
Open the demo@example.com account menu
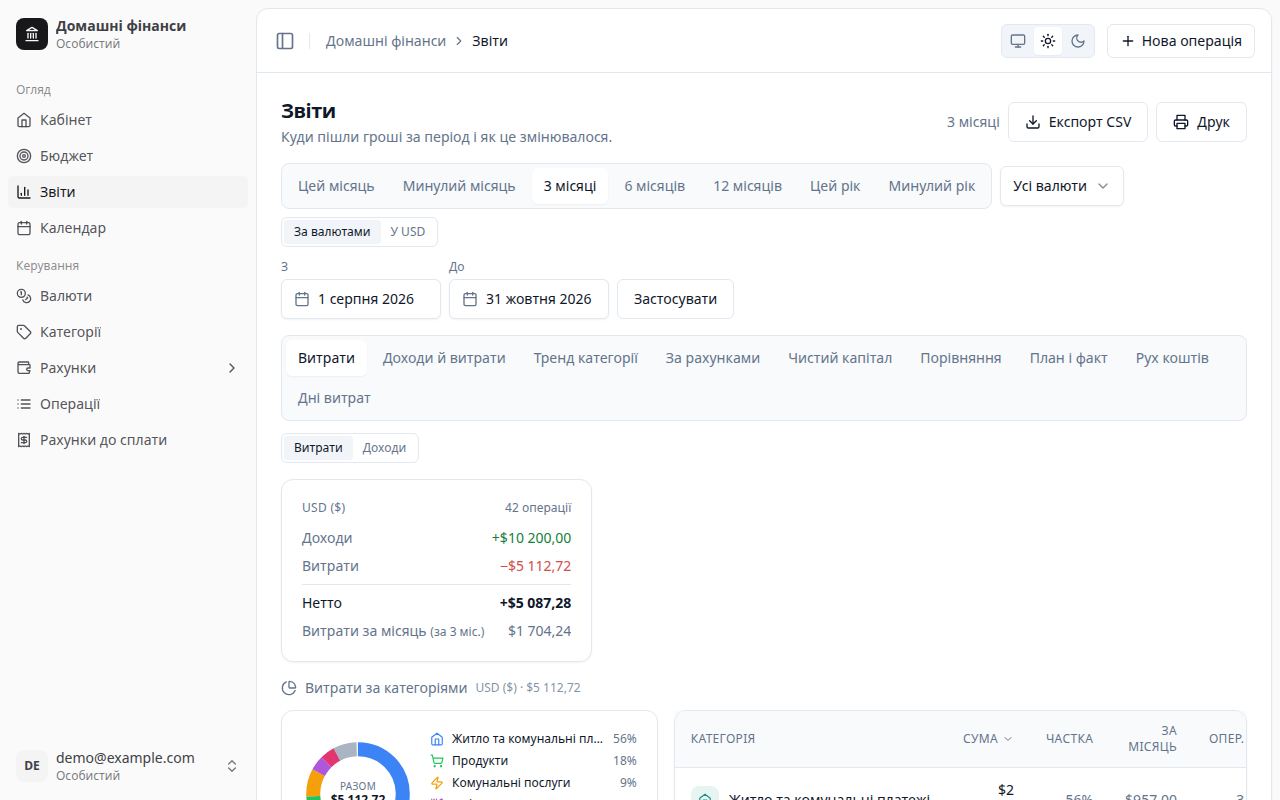(x=128, y=766)
